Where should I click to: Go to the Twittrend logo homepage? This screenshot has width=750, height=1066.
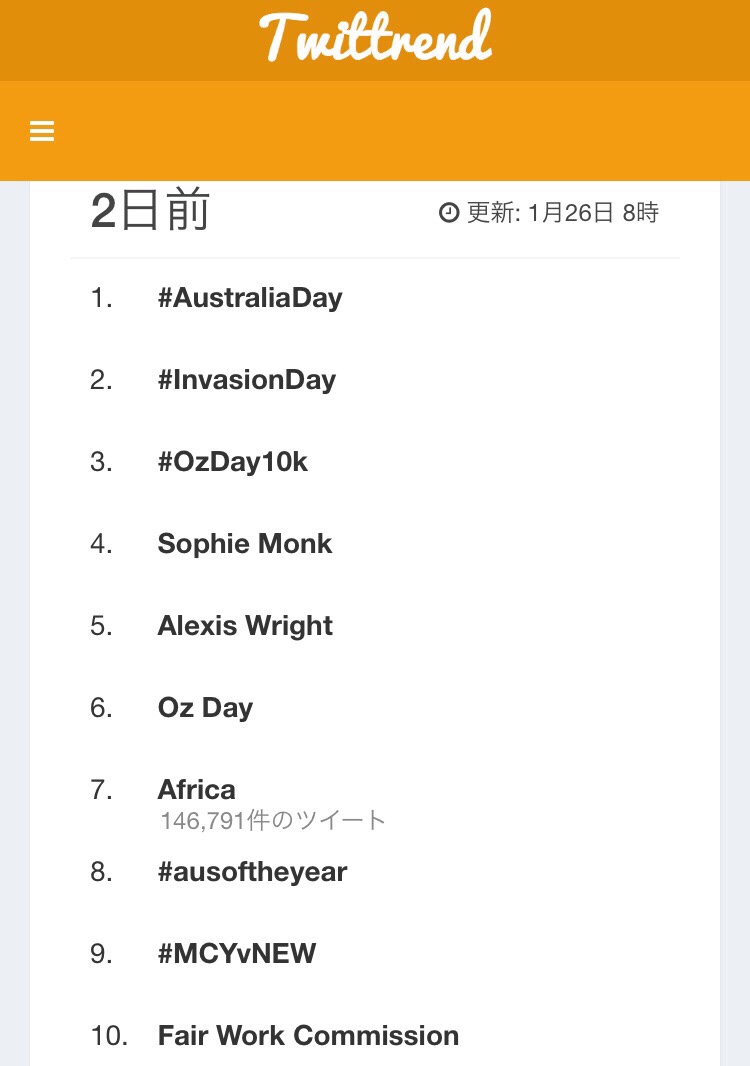(x=376, y=38)
